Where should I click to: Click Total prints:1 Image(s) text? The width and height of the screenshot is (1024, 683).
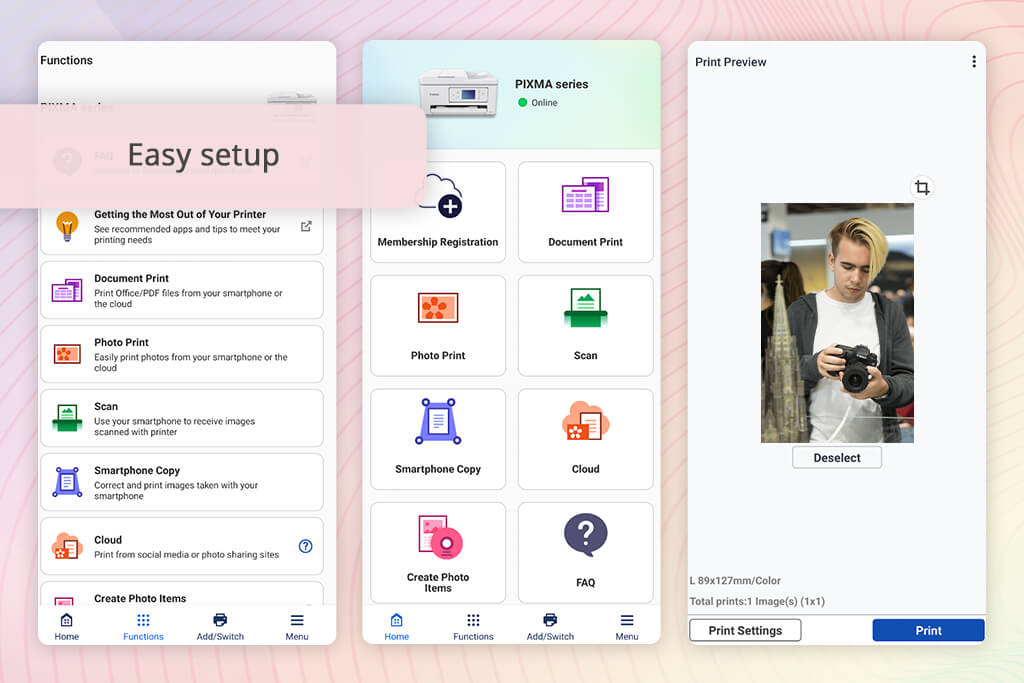tap(757, 601)
